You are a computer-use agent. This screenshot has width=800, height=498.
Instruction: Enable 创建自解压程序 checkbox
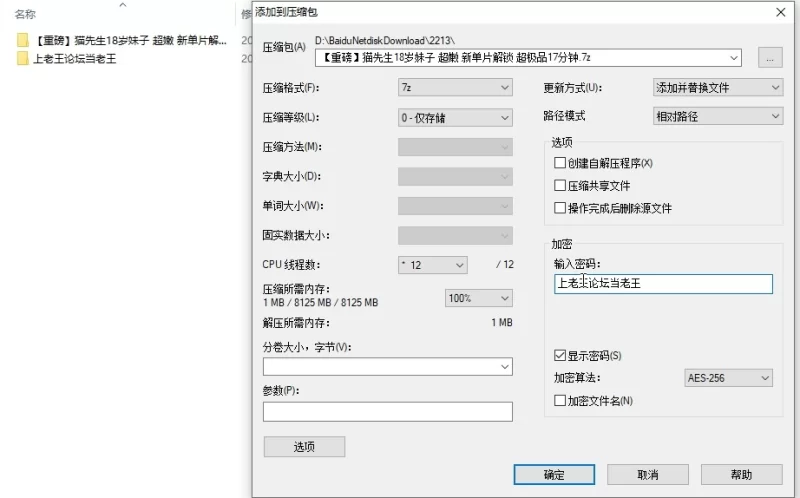pos(560,163)
